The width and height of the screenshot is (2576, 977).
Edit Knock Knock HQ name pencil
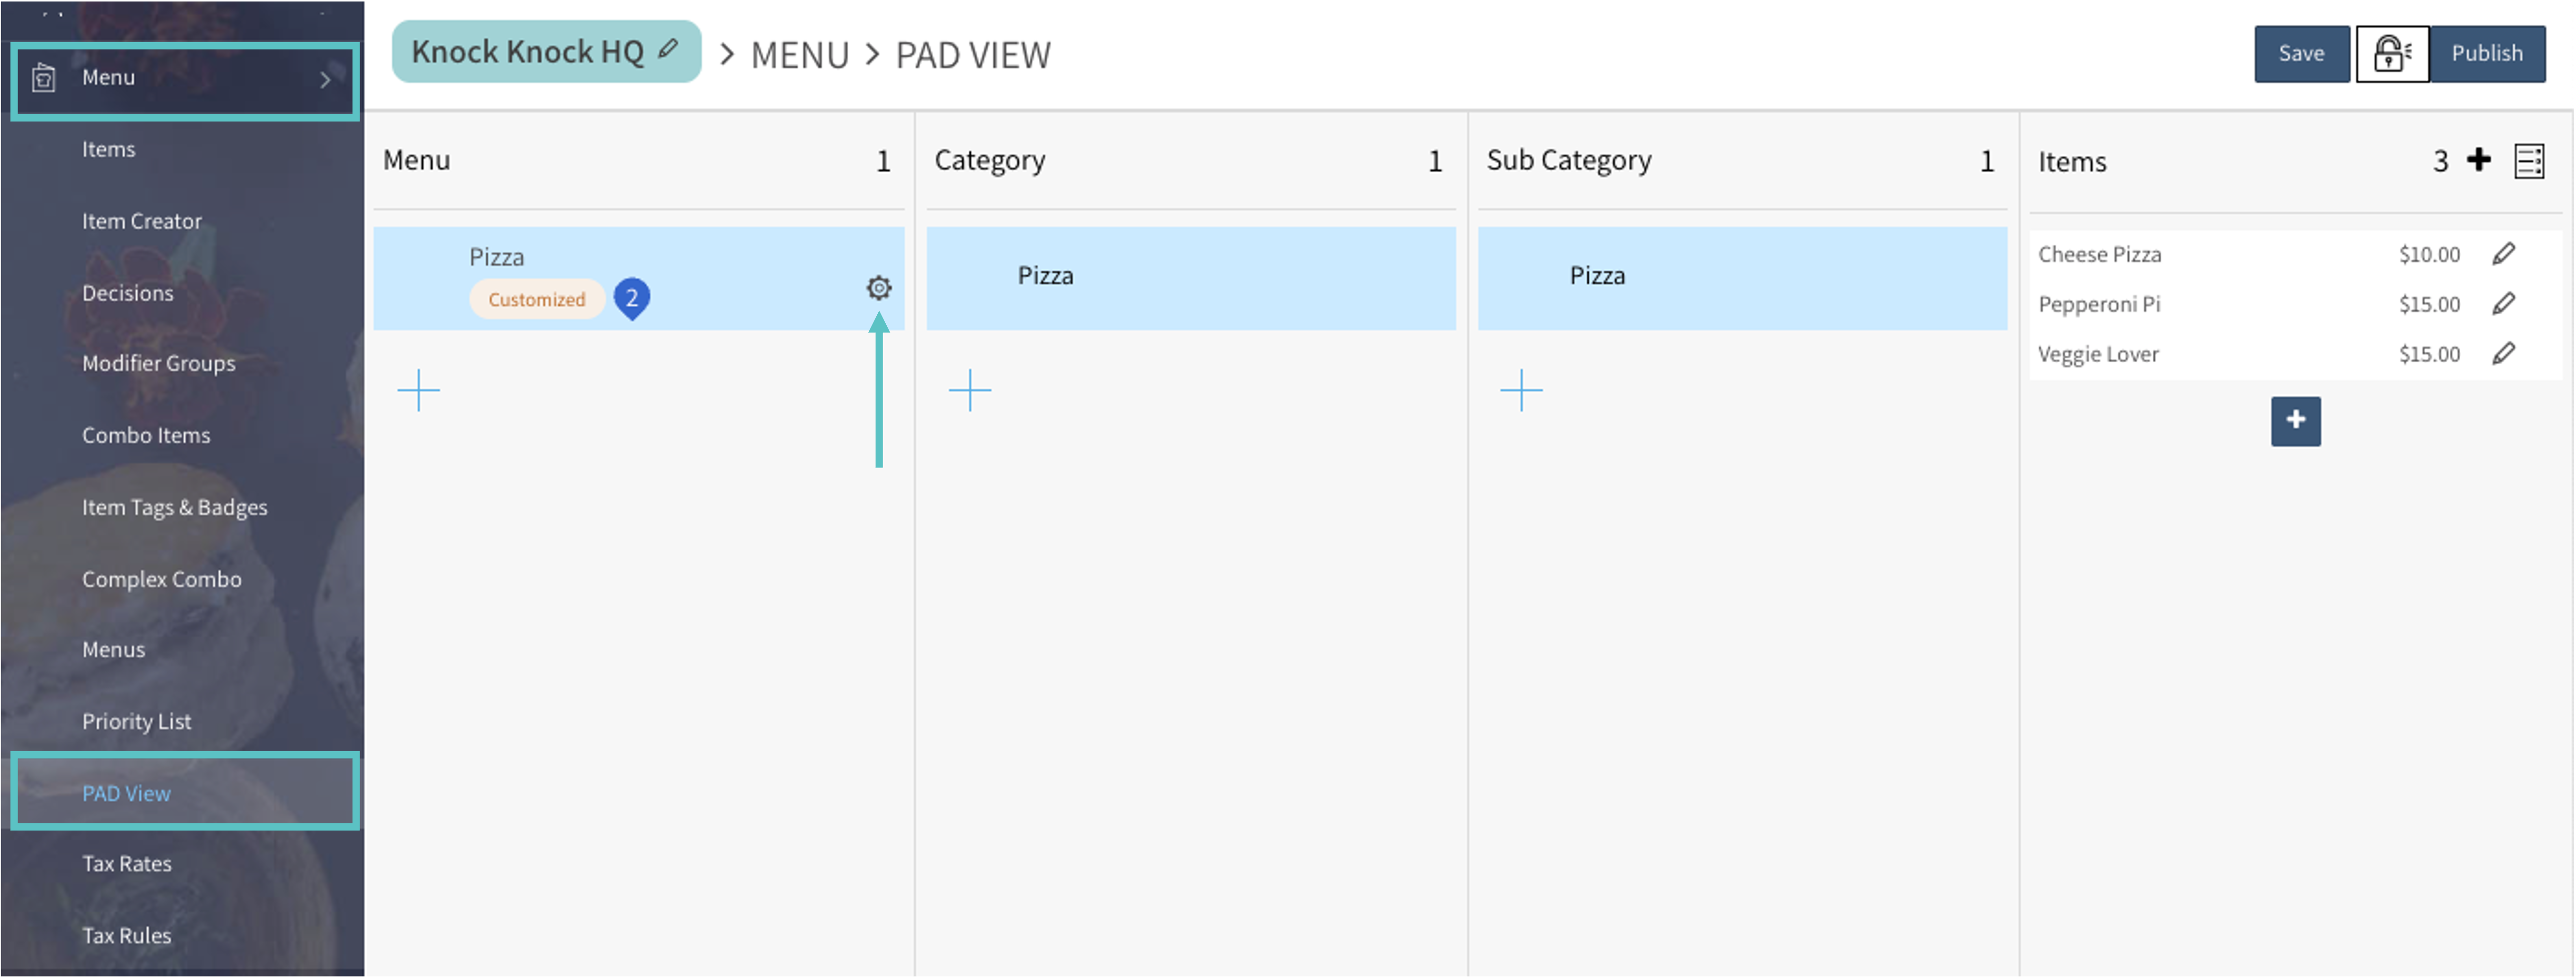pyautogui.click(x=668, y=49)
